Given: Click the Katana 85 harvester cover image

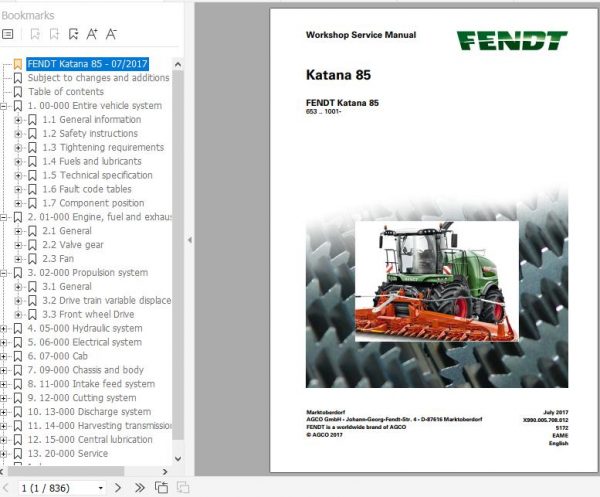Looking at the screenshot, I should click(x=437, y=282).
